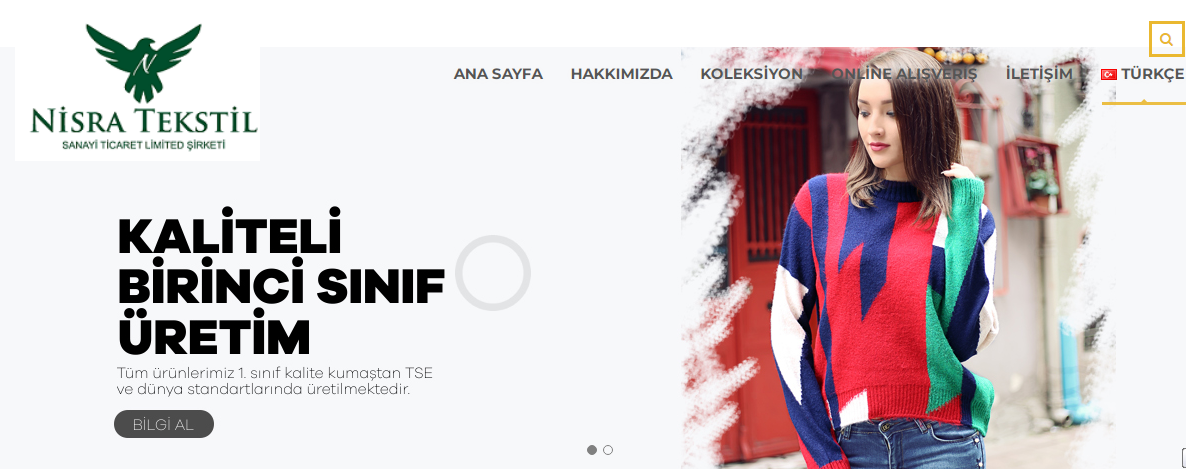Switch to the second slide dot
The width and height of the screenshot is (1186, 469).
tap(608, 450)
